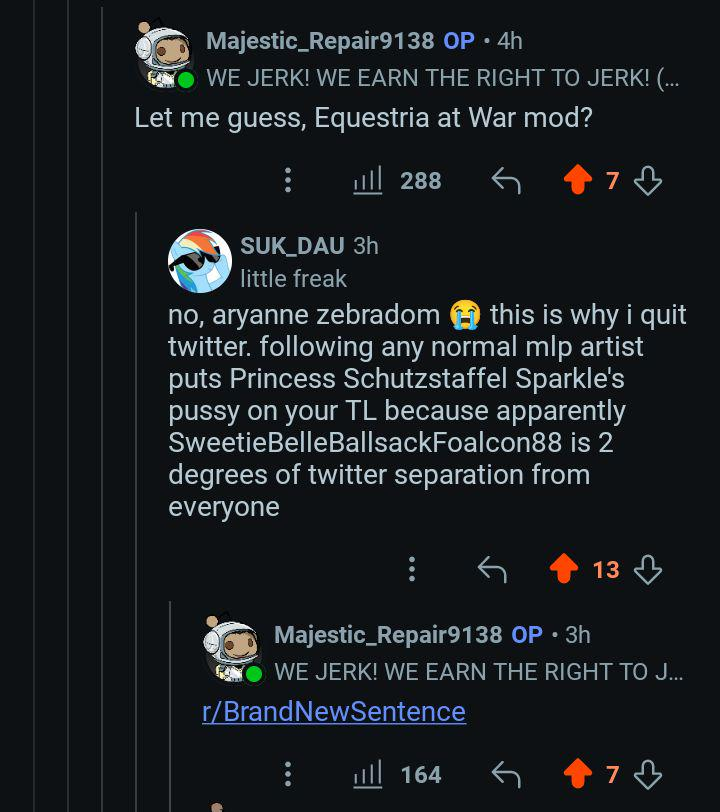The width and height of the screenshot is (720, 812).
Task: Open three-dot menu on SUK_DAU's comment
Action: click(x=411, y=570)
